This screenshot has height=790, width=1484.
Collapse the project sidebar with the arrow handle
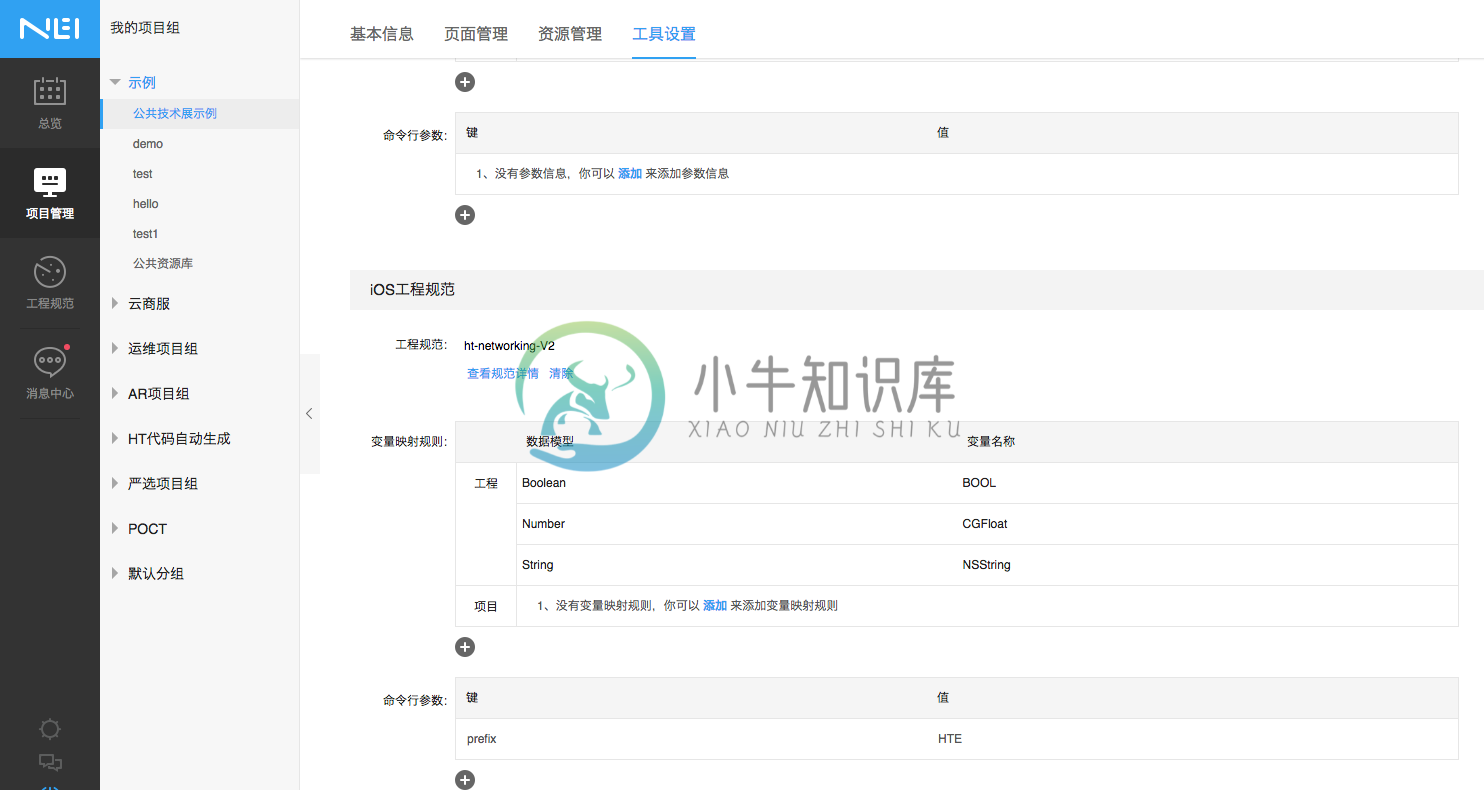click(309, 413)
